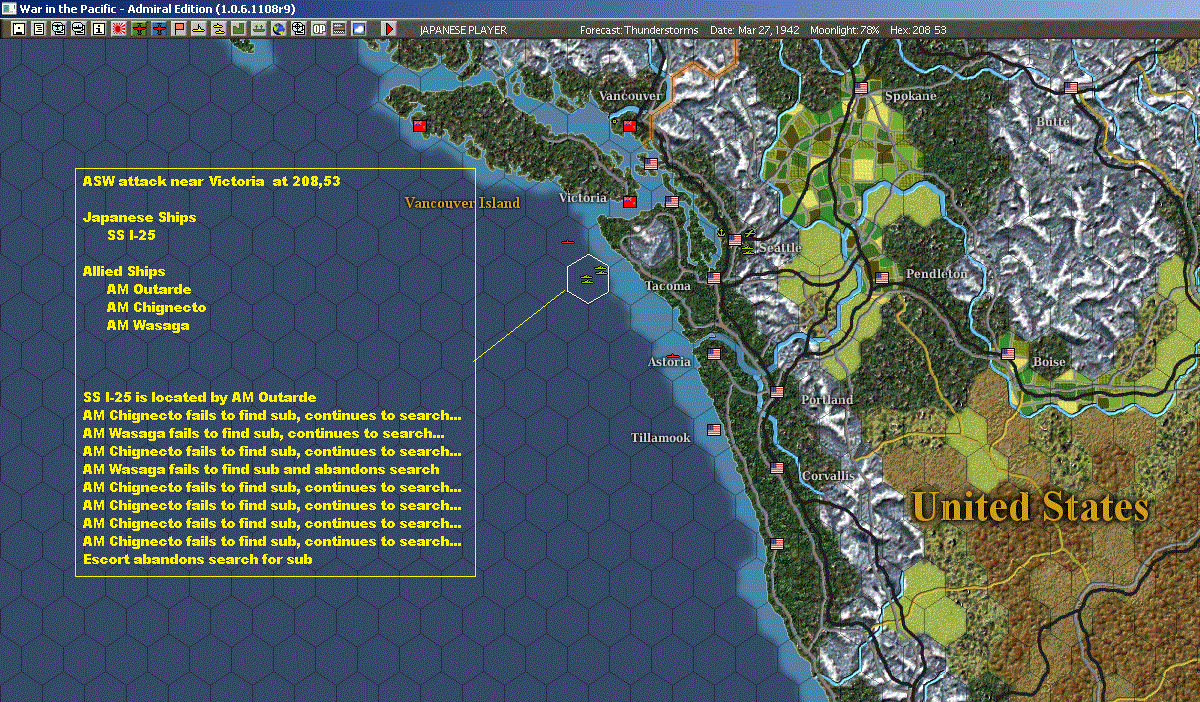Click the airfield icon above Seattle label
Viewport: 1200px width, 702px height.
point(749,234)
